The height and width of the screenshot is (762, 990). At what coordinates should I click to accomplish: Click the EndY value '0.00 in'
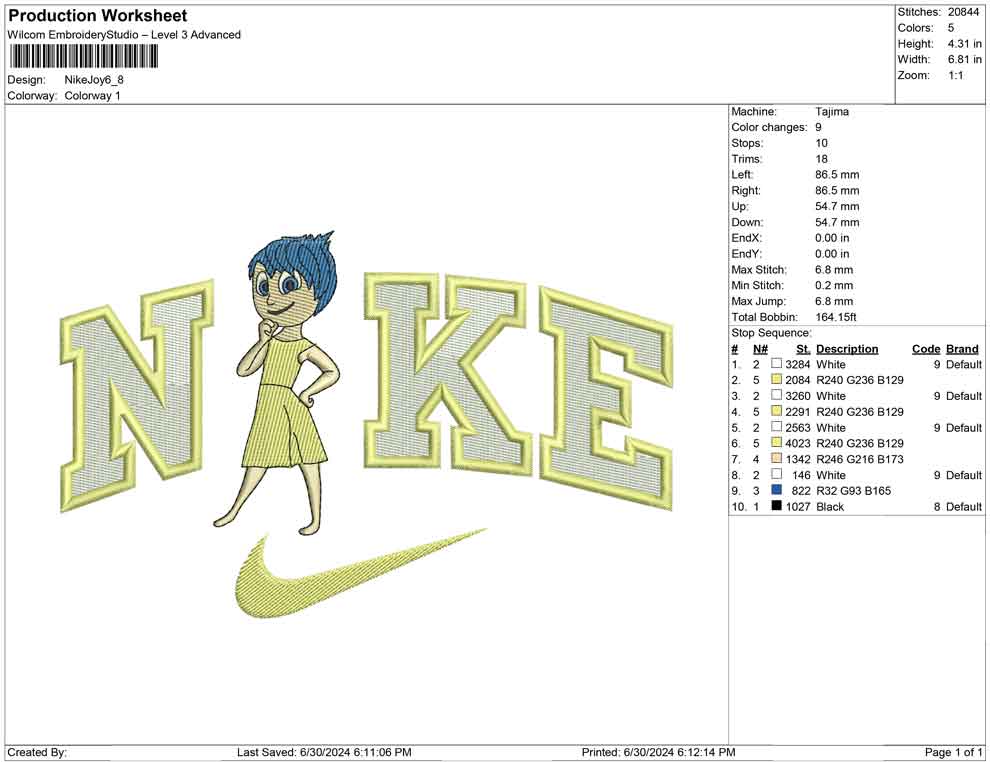pos(832,253)
